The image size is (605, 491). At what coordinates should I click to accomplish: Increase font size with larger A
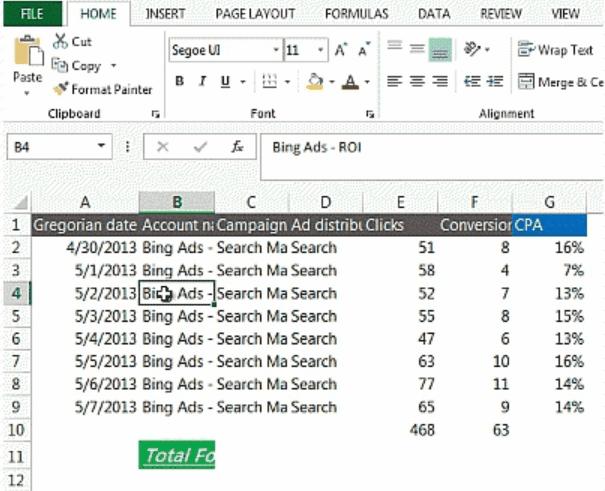[340, 50]
